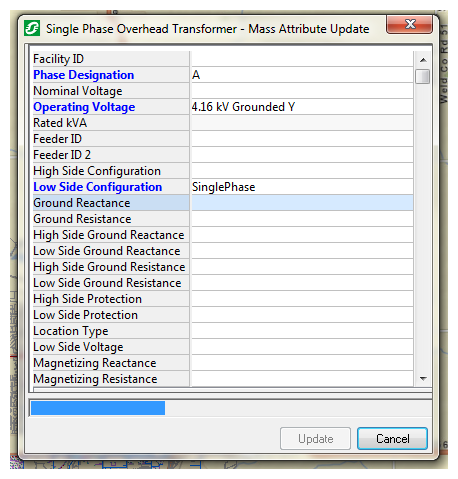Click the blue progress bar
458x479 pixels.
coord(98,408)
